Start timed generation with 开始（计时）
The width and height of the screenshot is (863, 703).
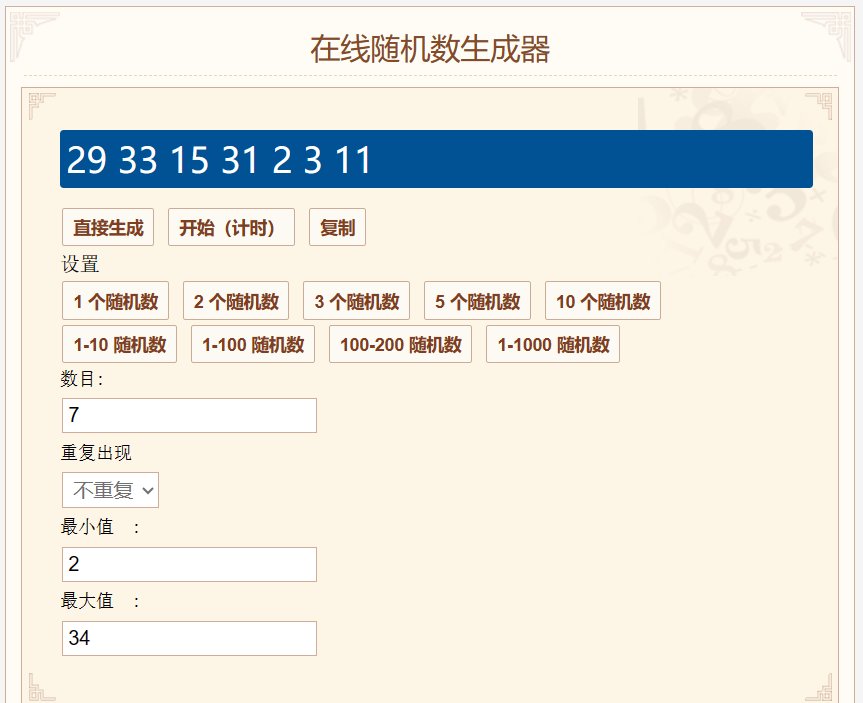(x=231, y=227)
